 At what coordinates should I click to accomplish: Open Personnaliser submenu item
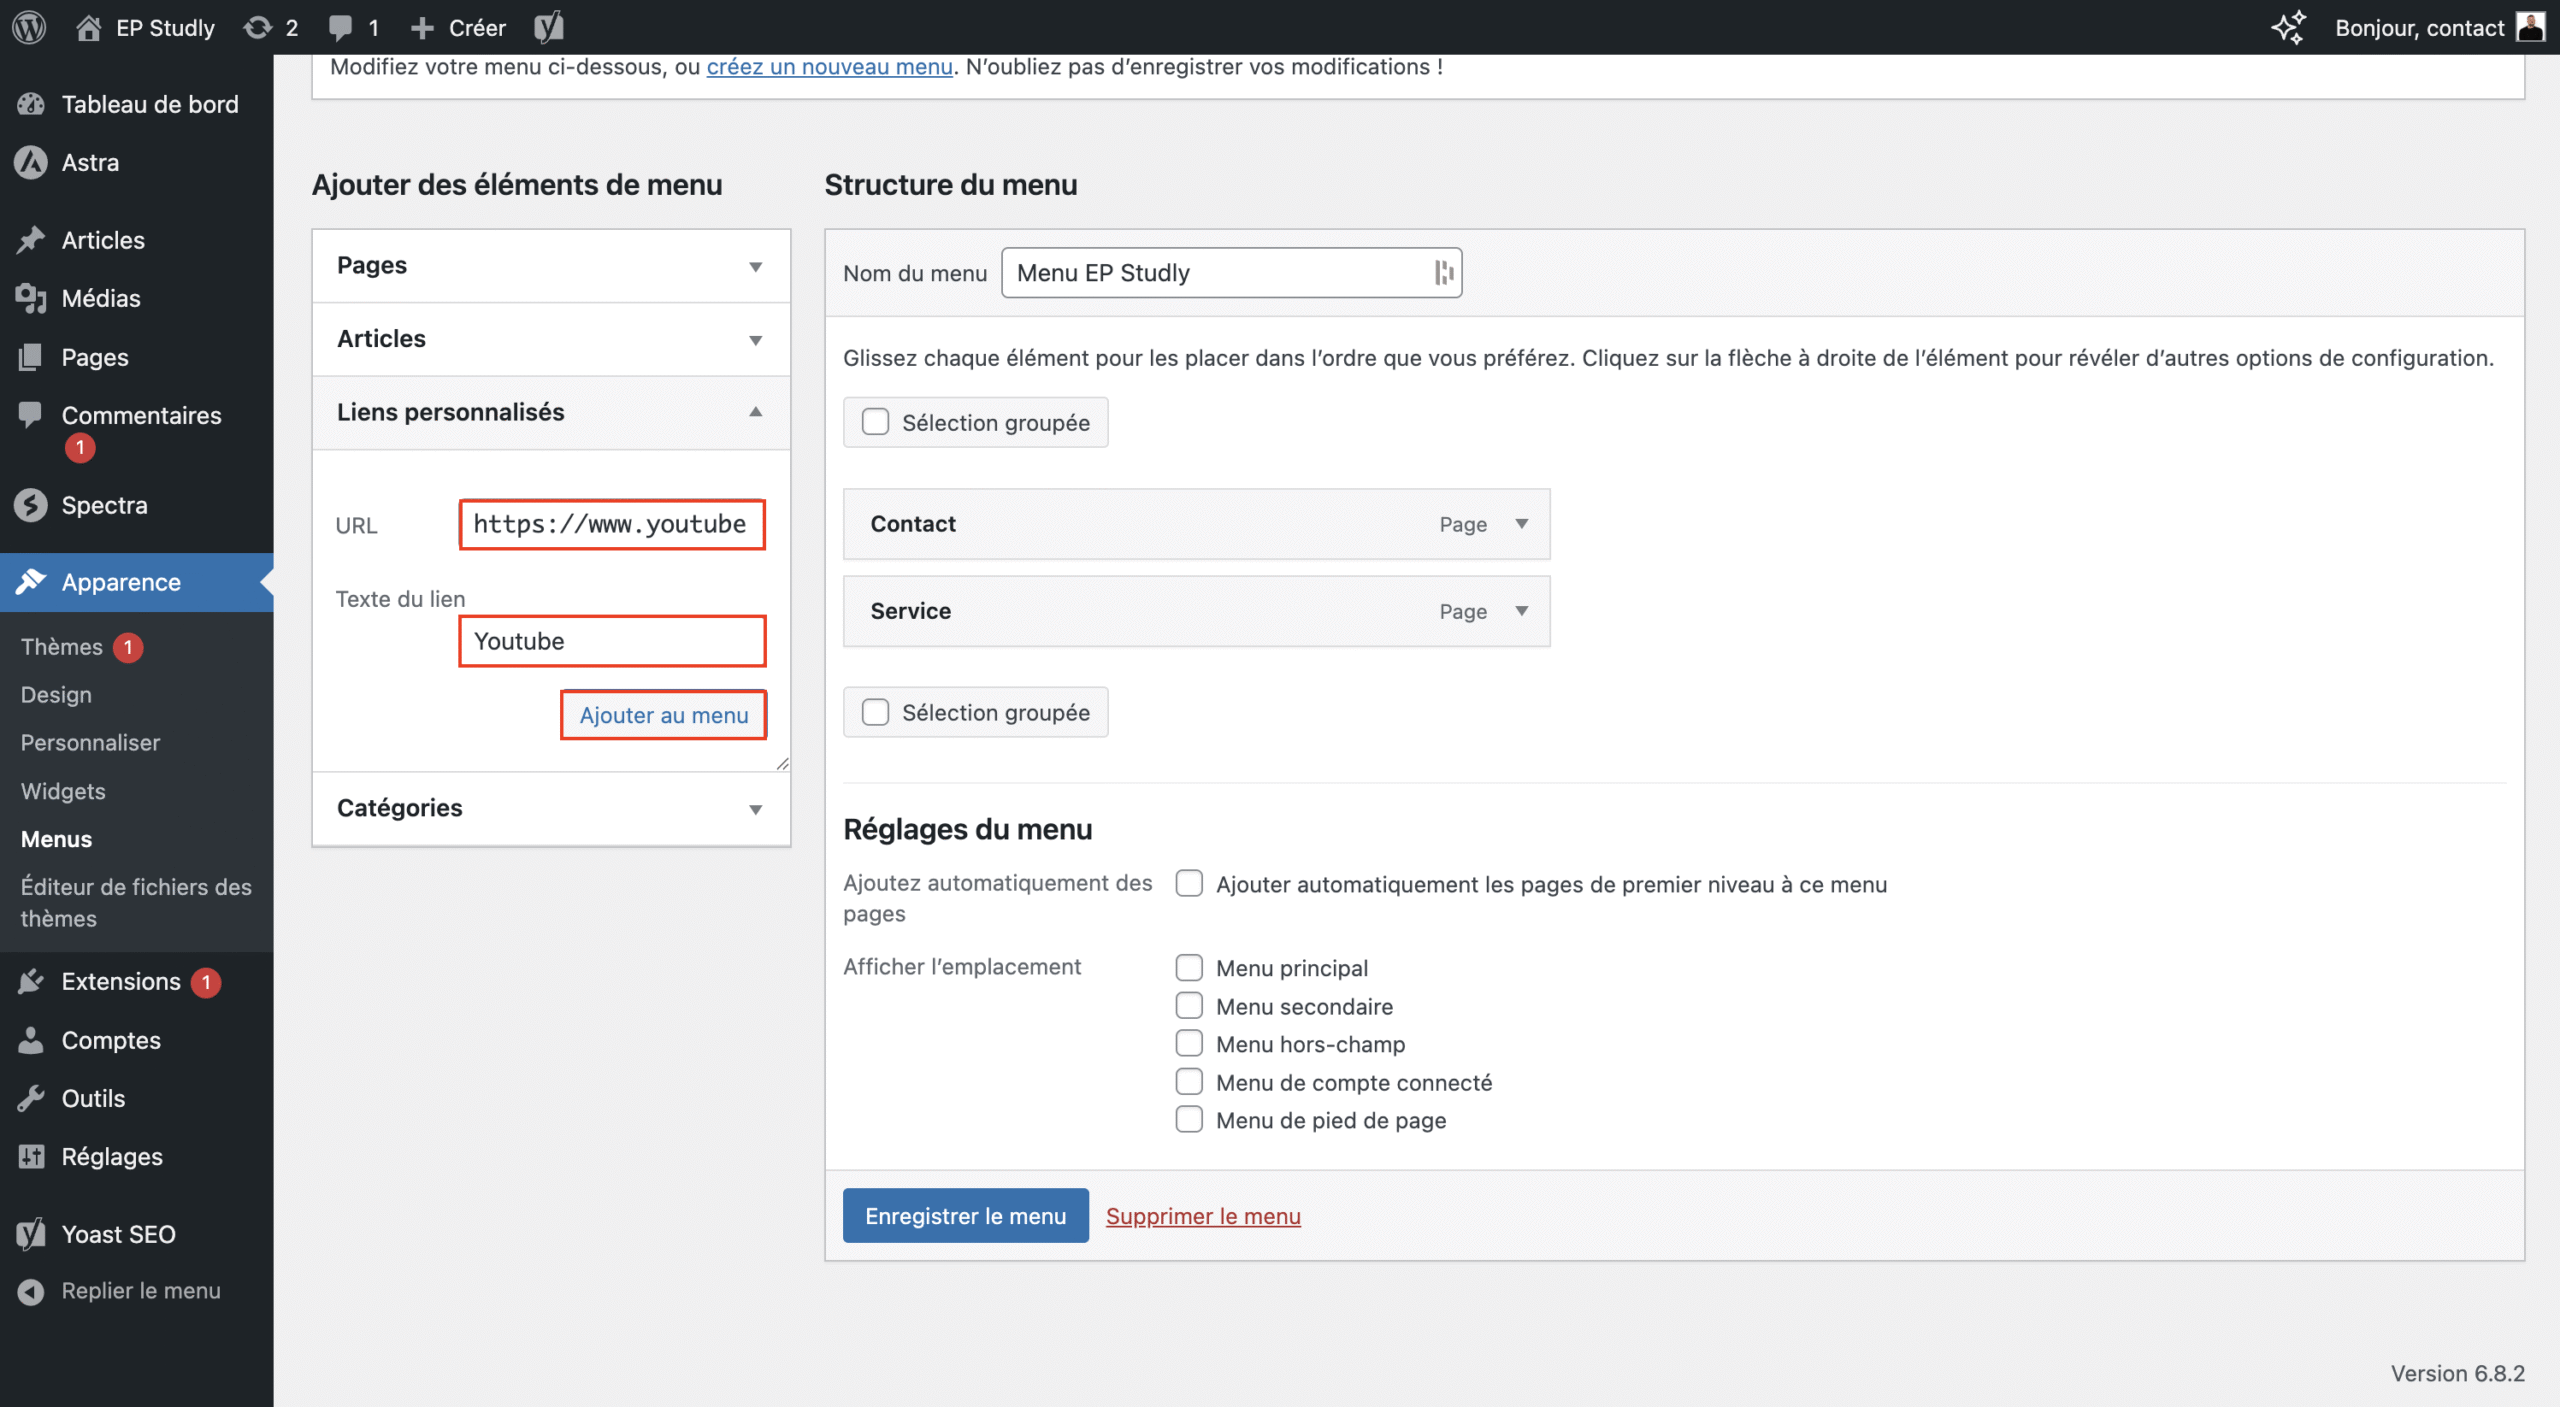coord(90,742)
